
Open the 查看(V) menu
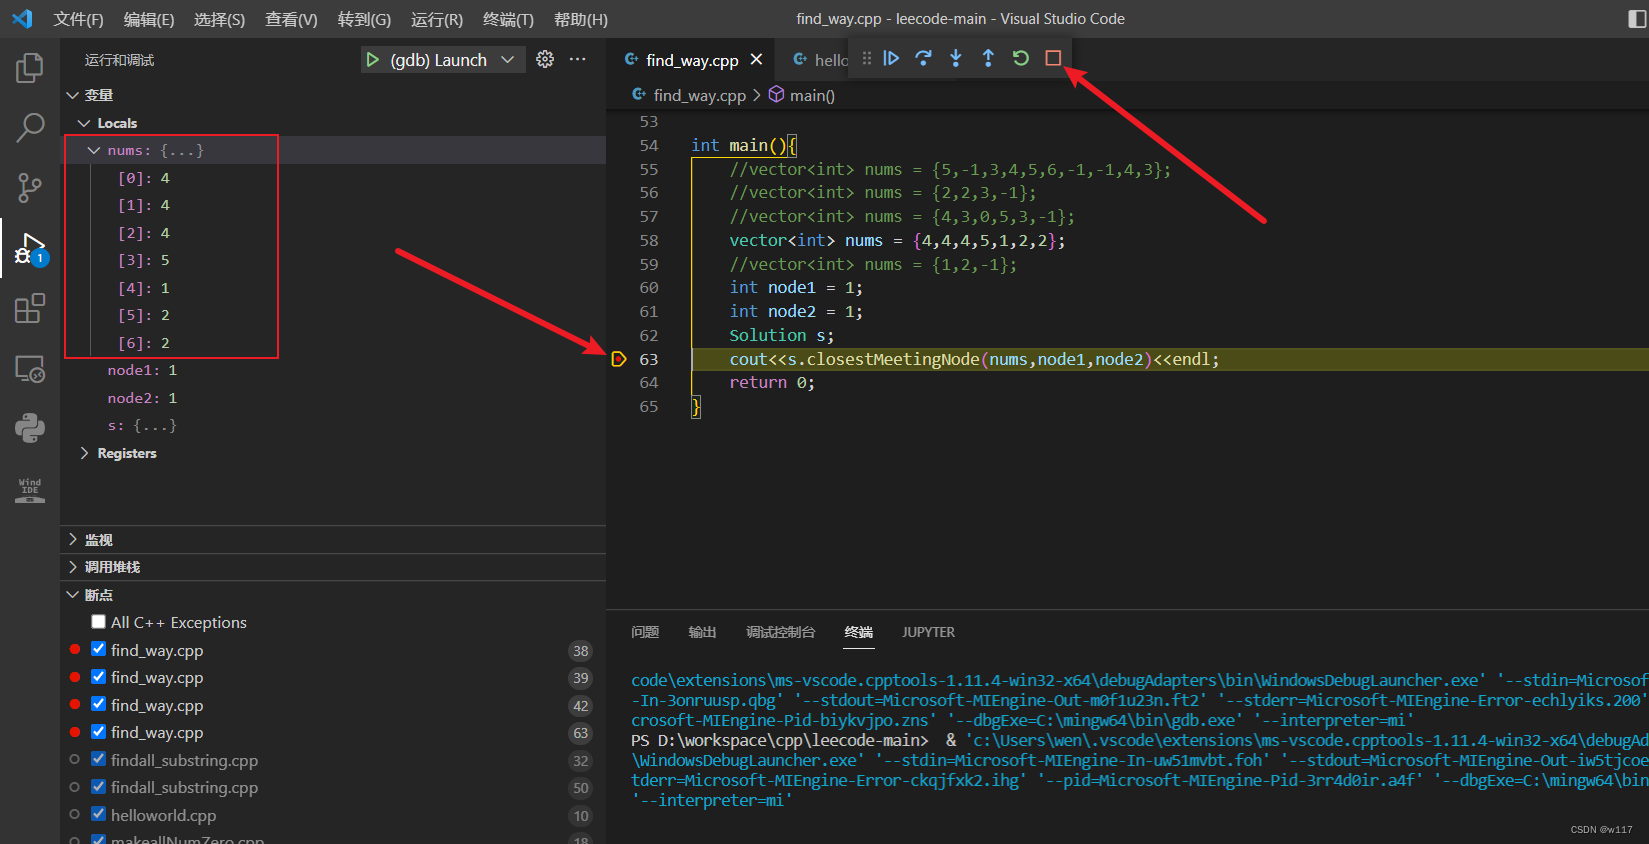pos(291,19)
